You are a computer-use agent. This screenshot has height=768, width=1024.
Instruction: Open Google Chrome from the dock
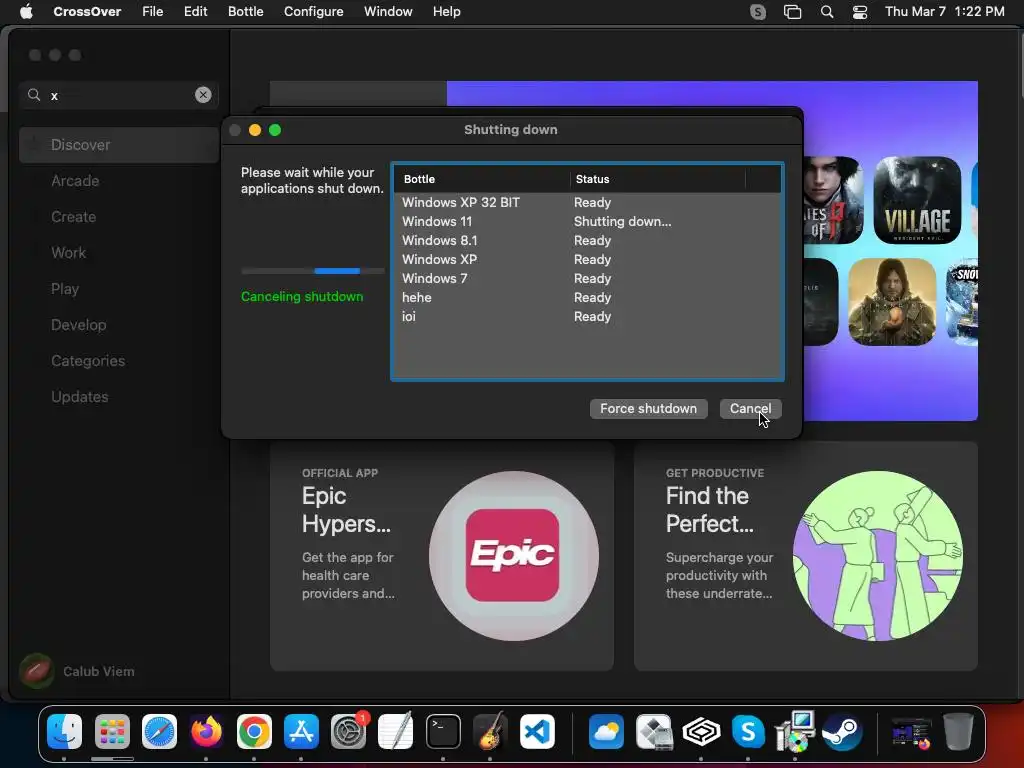tap(254, 731)
